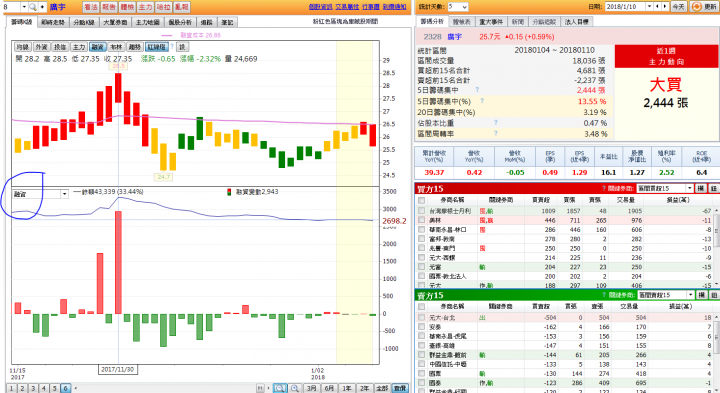Set chart range to 1年

[347, 388]
